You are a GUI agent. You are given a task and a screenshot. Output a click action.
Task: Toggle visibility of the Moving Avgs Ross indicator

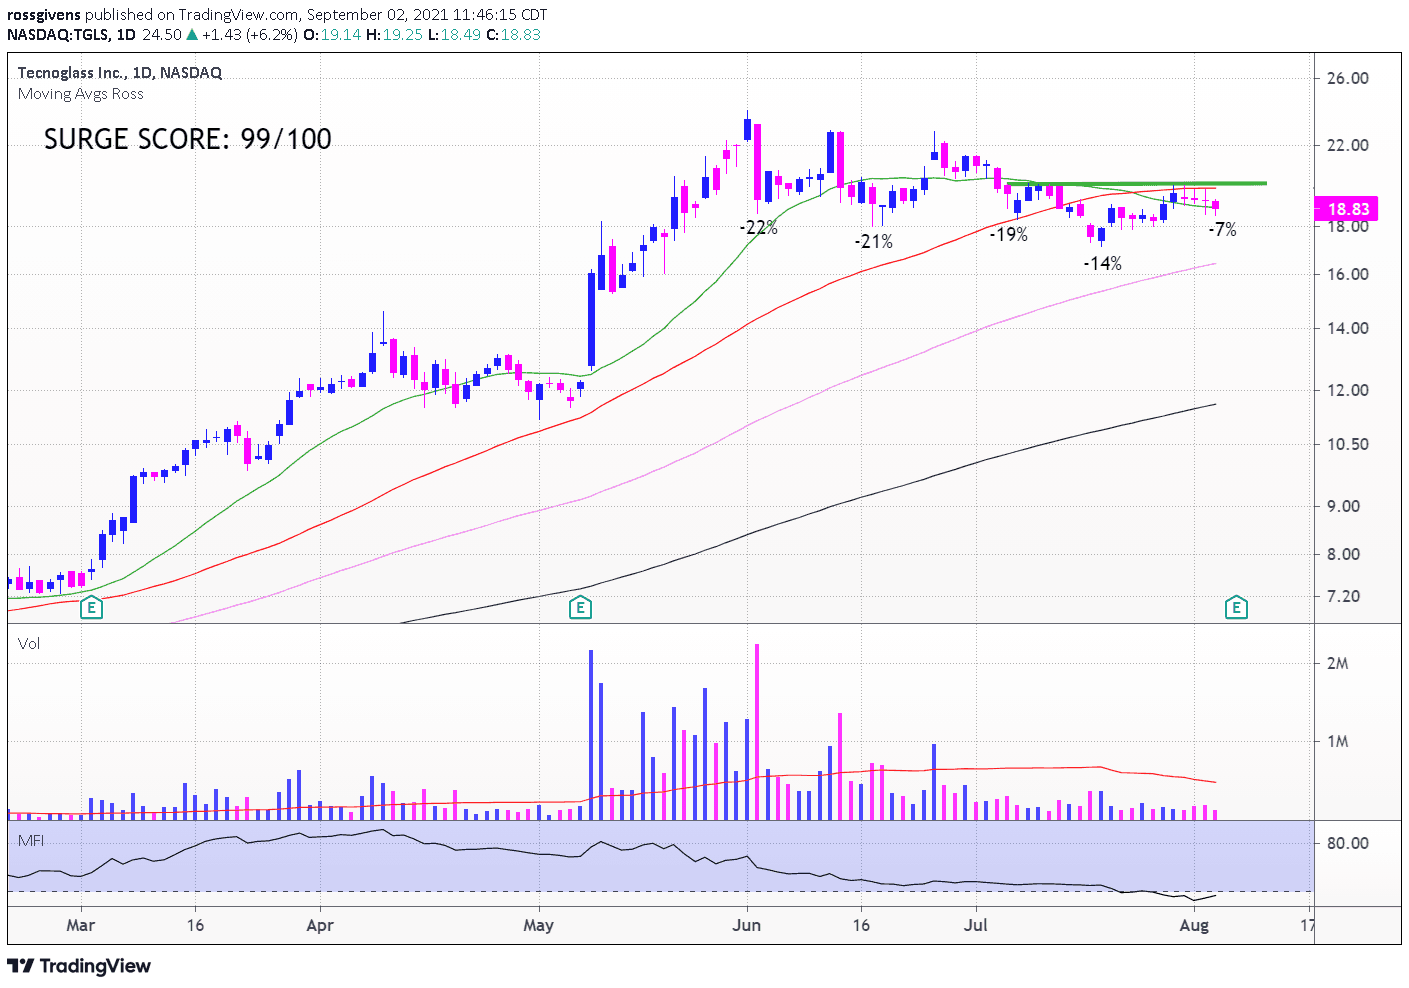[80, 94]
